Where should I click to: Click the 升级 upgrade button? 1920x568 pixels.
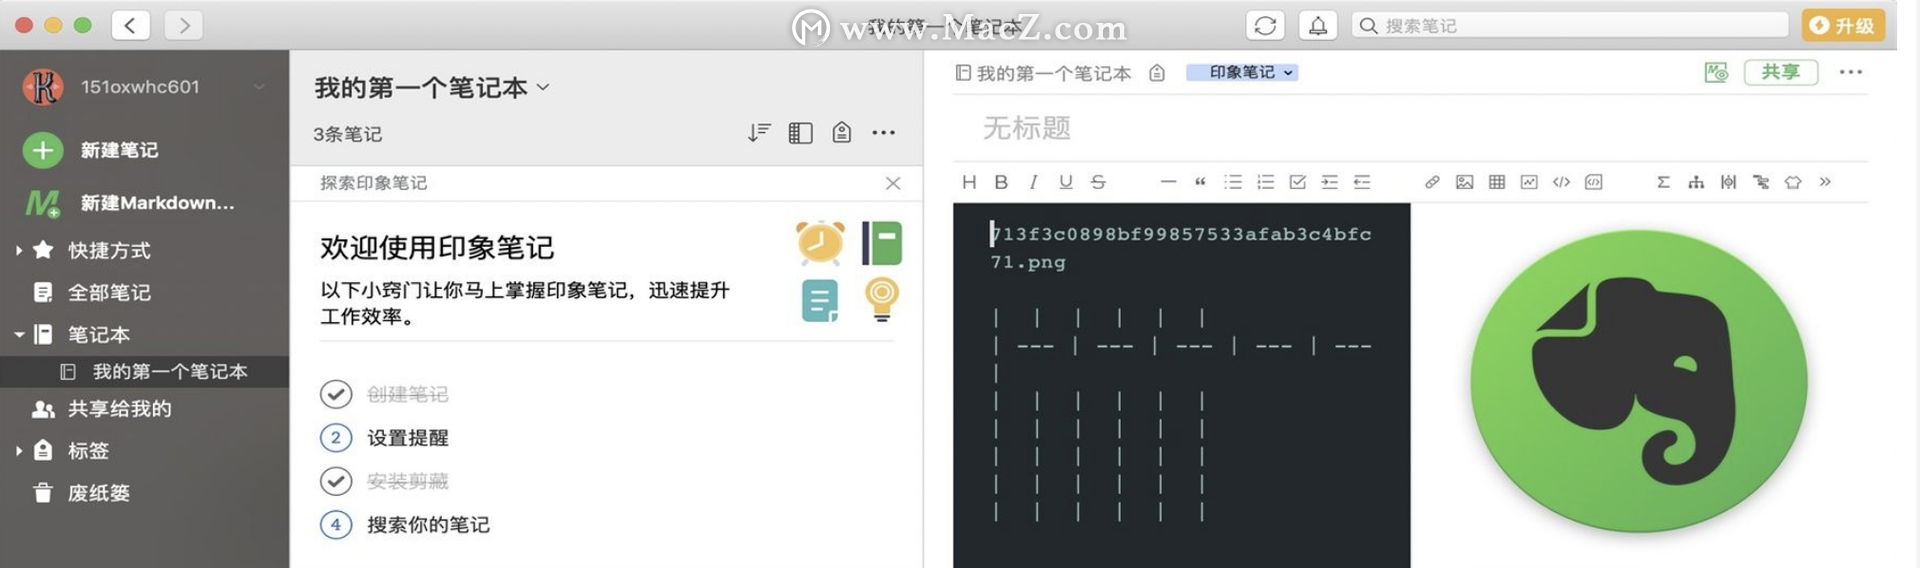[x=1843, y=25]
